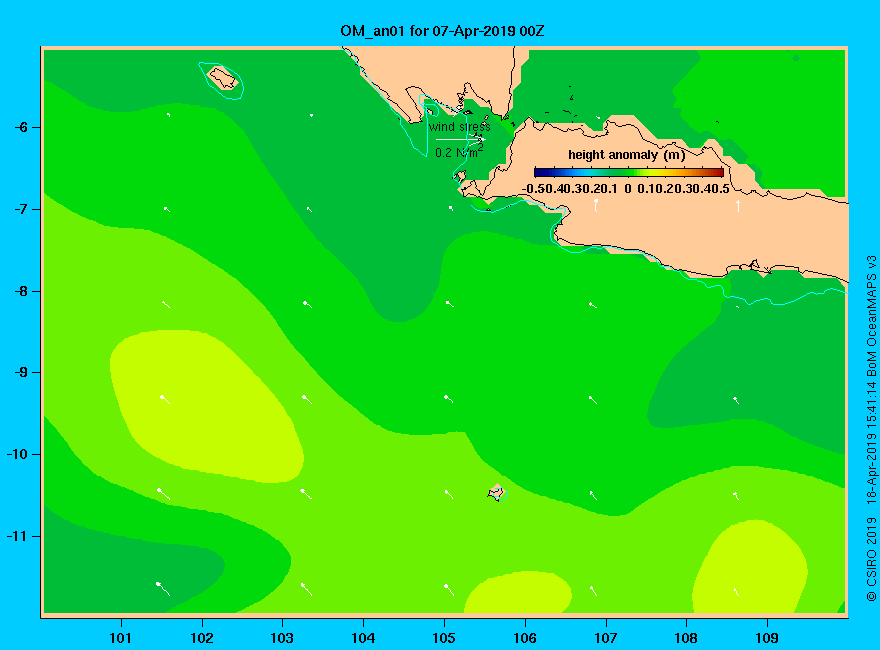Image resolution: width=880 pixels, height=650 pixels.
Task: Click the latitude label '-8'
Action: [x=20, y=291]
